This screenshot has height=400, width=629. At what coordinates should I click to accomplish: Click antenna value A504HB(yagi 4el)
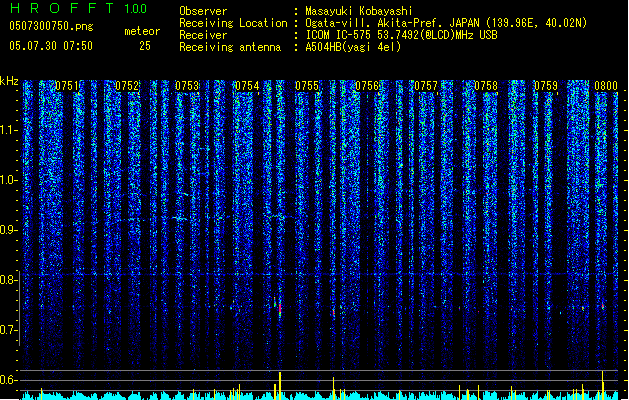353,47
